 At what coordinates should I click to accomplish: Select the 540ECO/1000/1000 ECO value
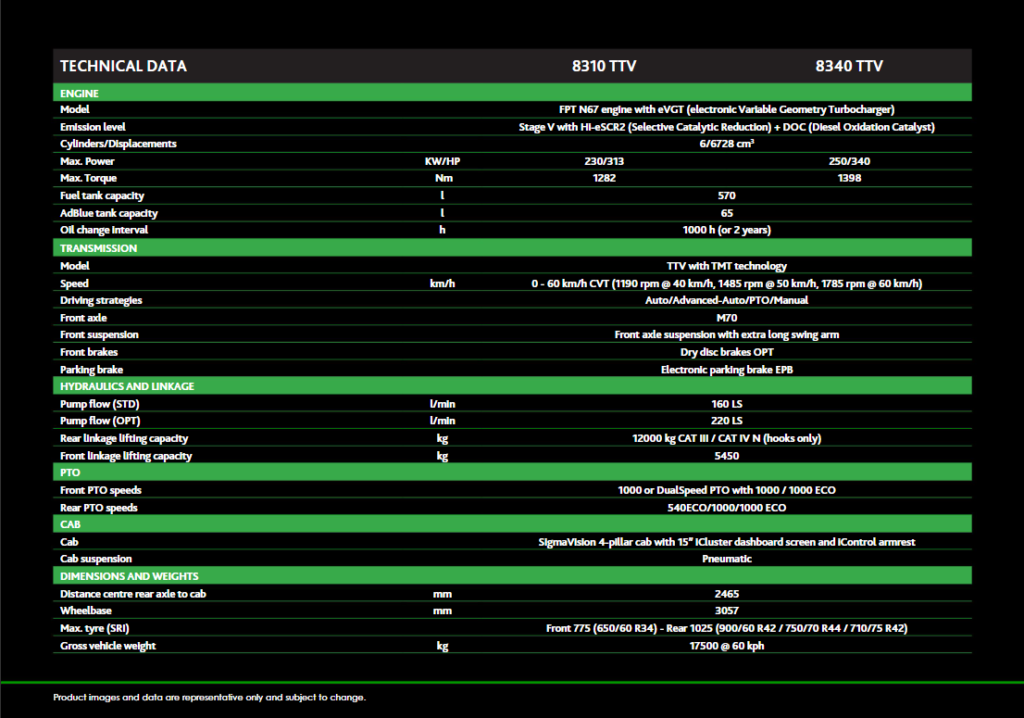click(x=727, y=508)
